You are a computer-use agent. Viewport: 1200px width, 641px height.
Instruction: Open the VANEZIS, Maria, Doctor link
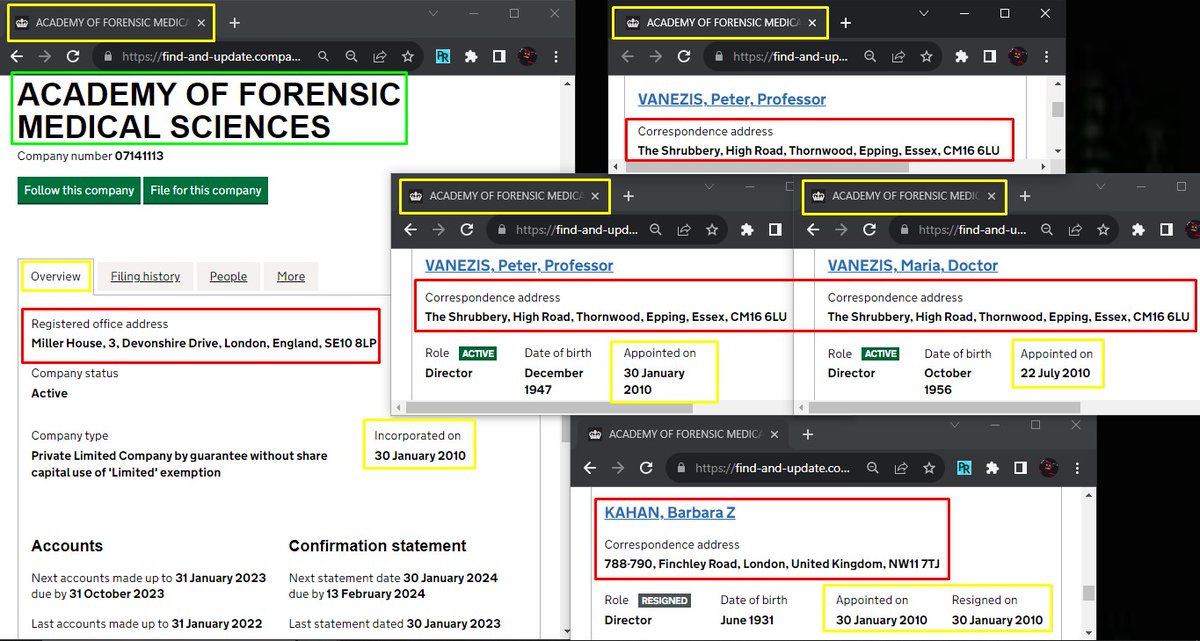[x=913, y=266]
